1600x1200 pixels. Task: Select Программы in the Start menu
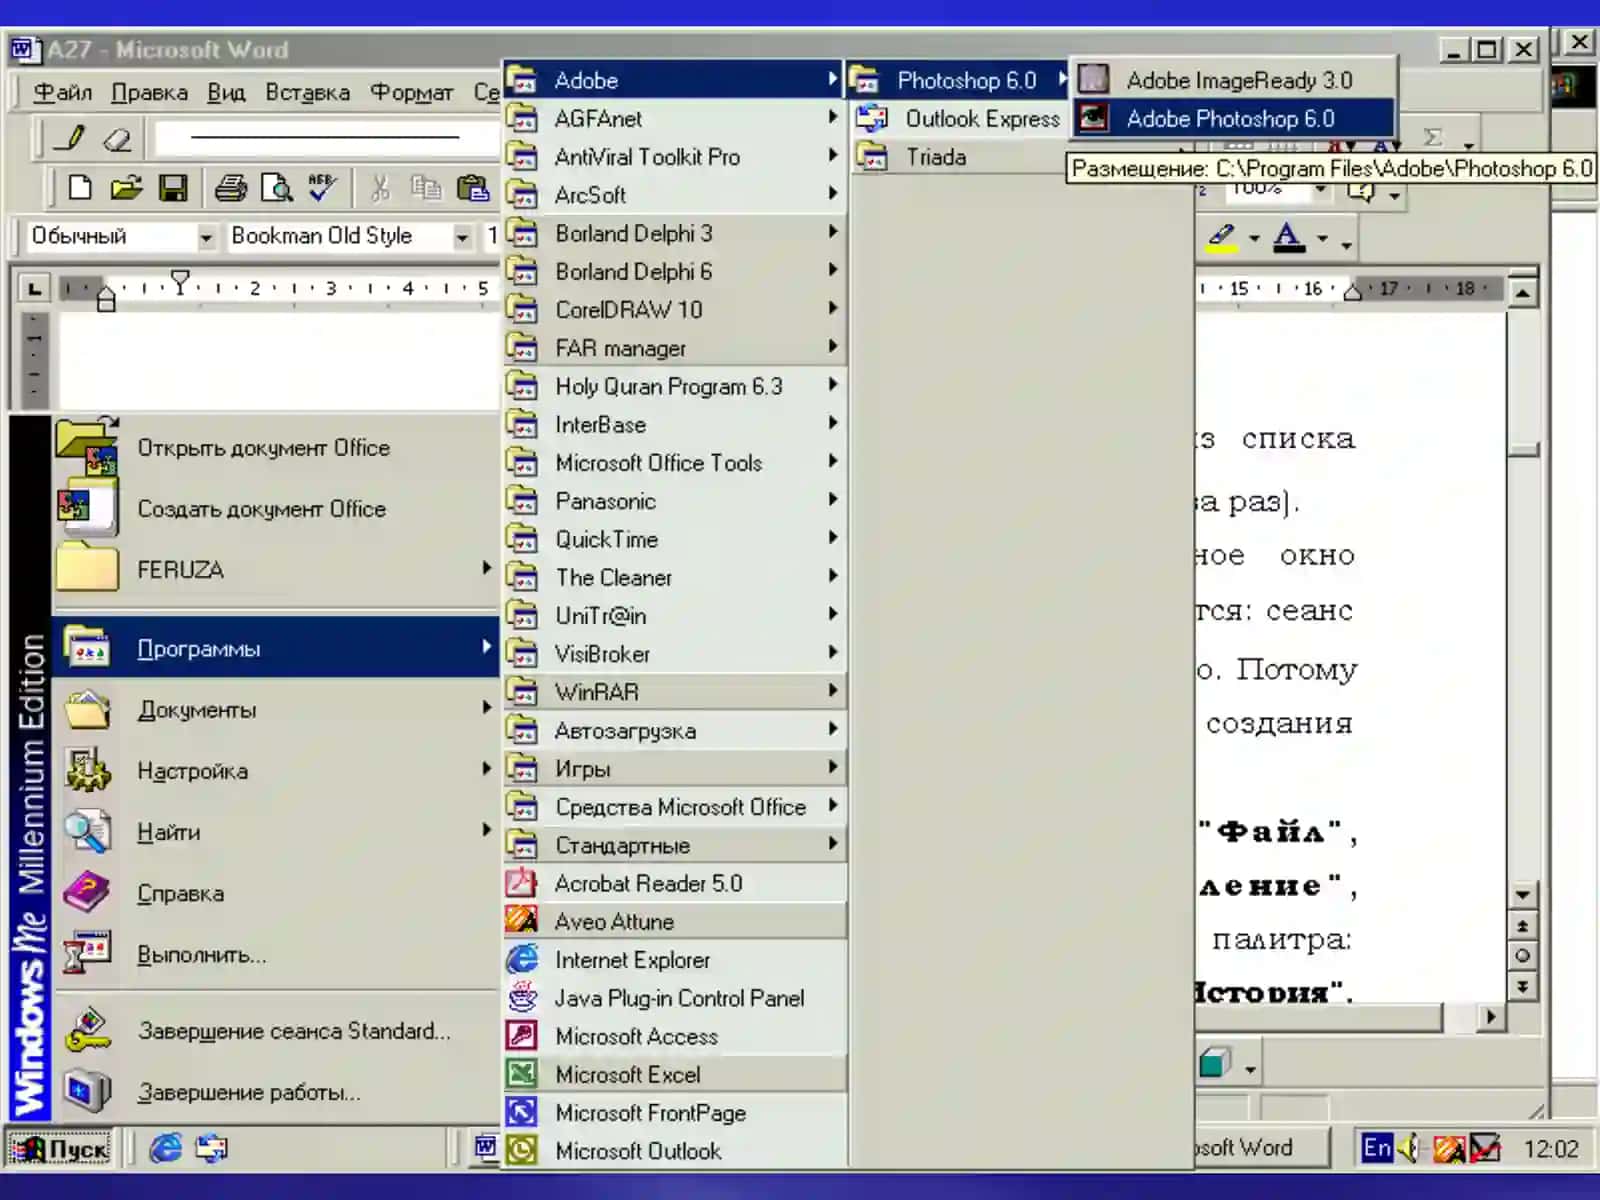(x=277, y=648)
